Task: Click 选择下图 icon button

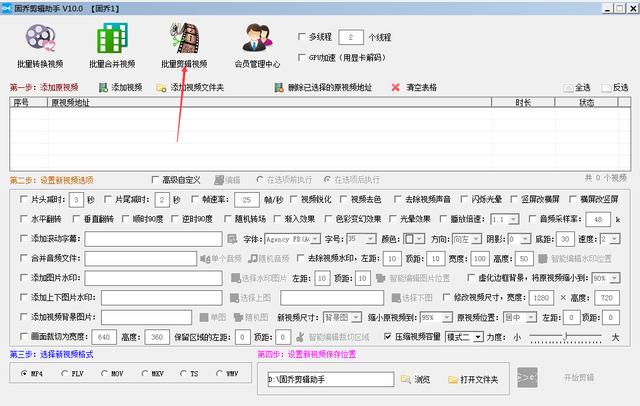Action: (396, 298)
